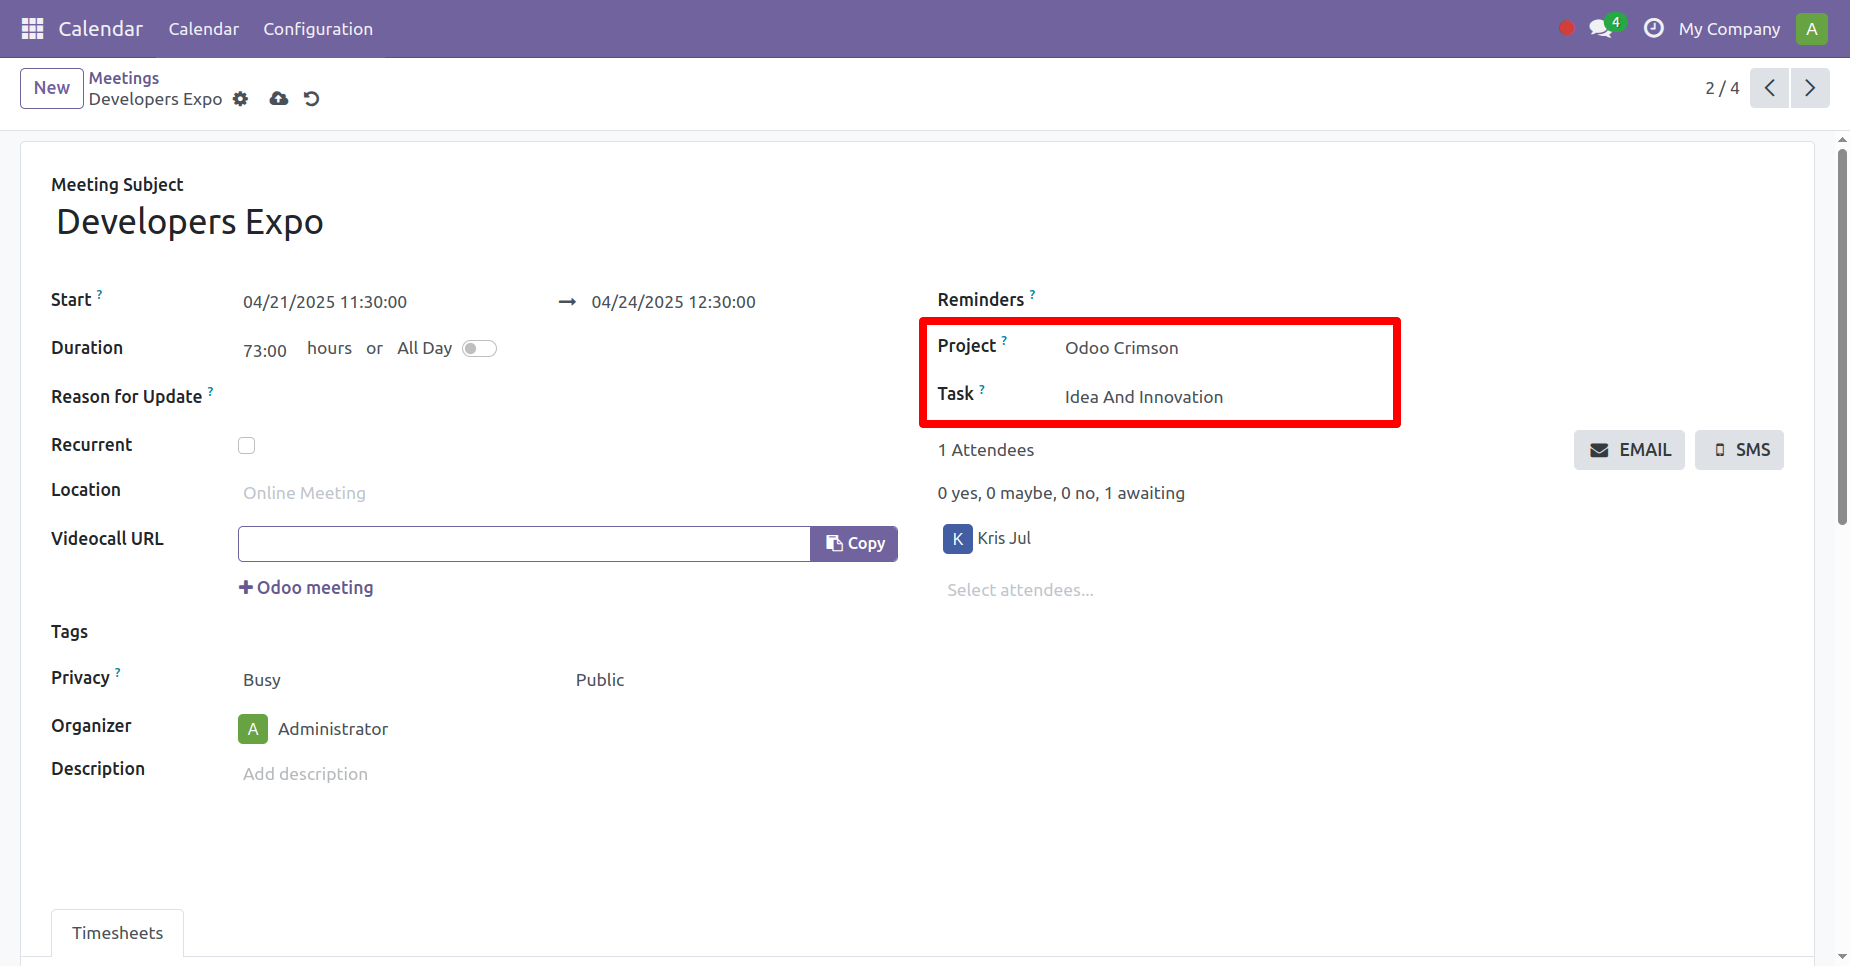Switch to the Timesheets tab
Image resolution: width=1850 pixels, height=966 pixels.
point(117,932)
